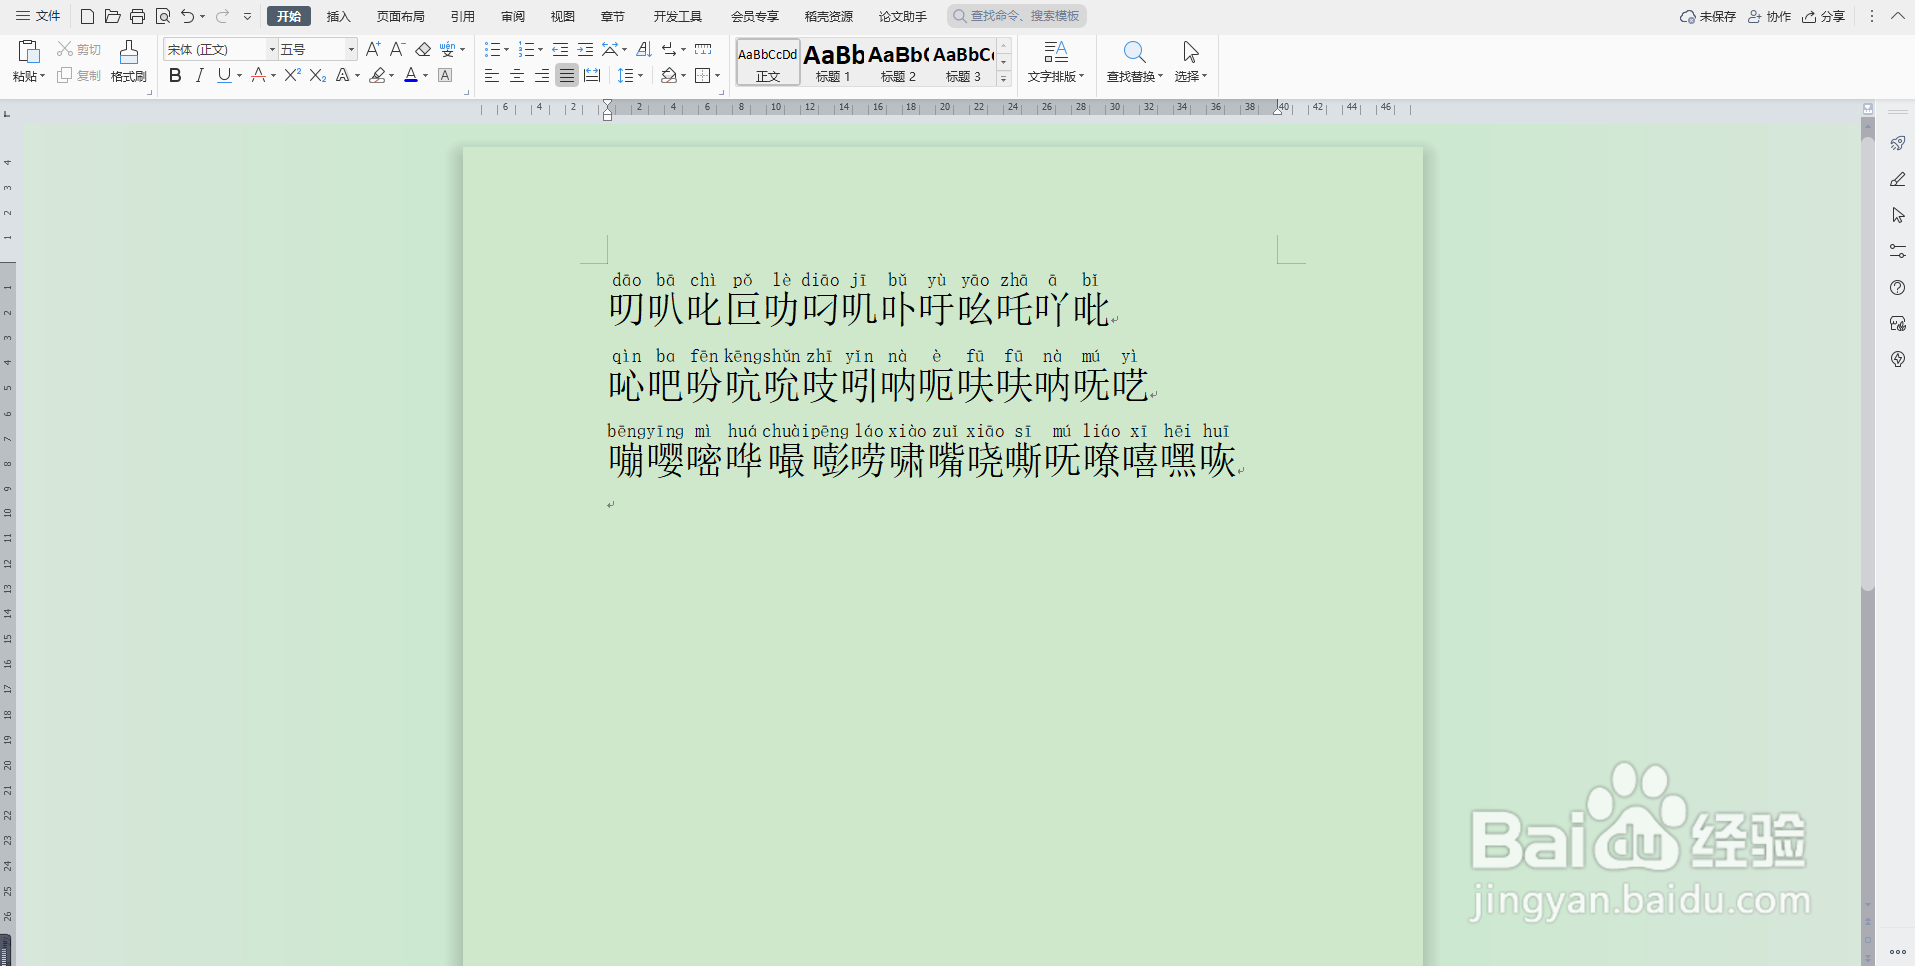This screenshot has width=1915, height=966.
Task: Click the search box 查找命令、搜索模板
Action: click(x=1017, y=16)
